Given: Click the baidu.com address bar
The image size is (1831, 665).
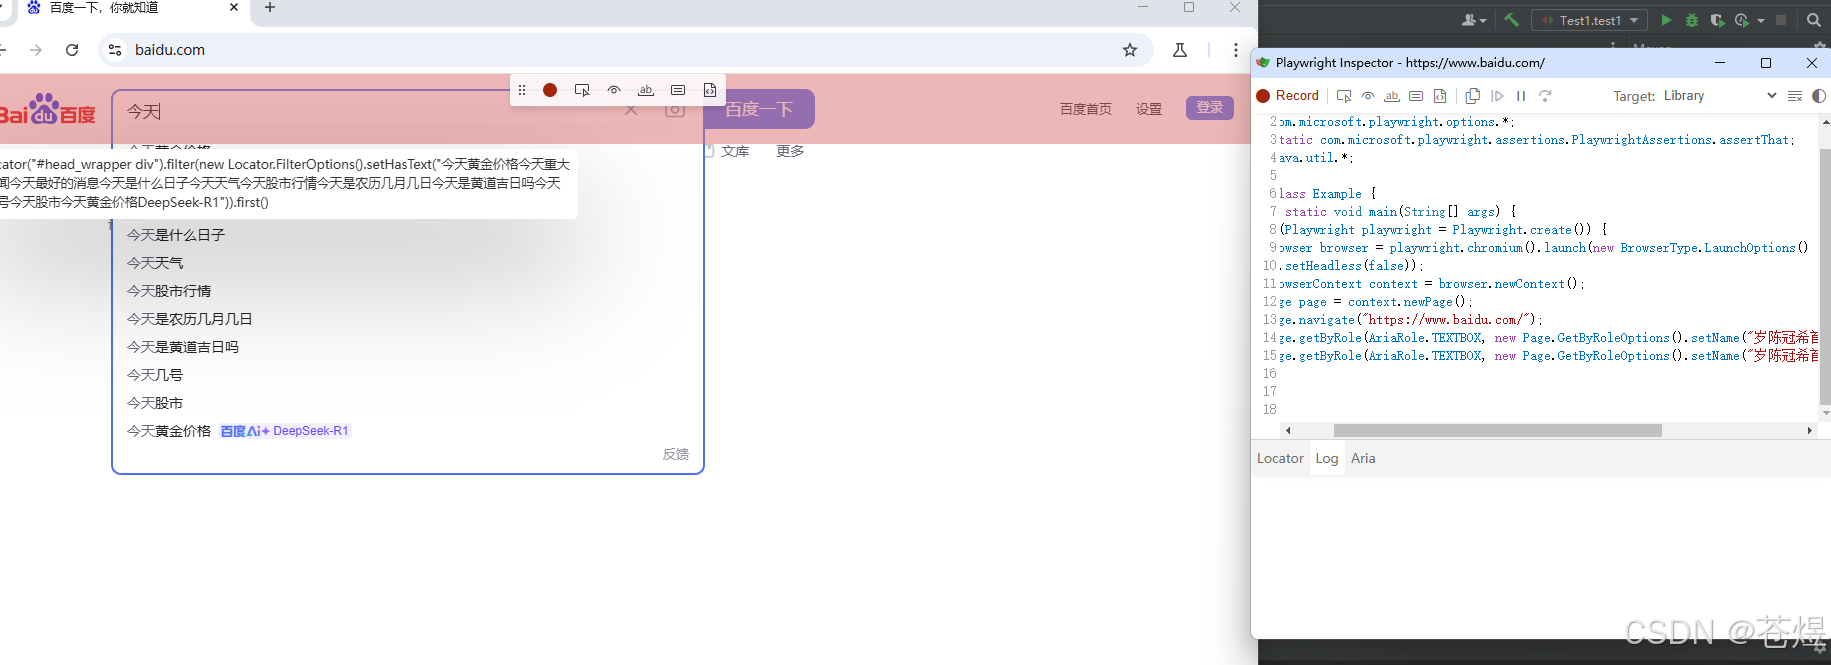Looking at the screenshot, I should 625,50.
